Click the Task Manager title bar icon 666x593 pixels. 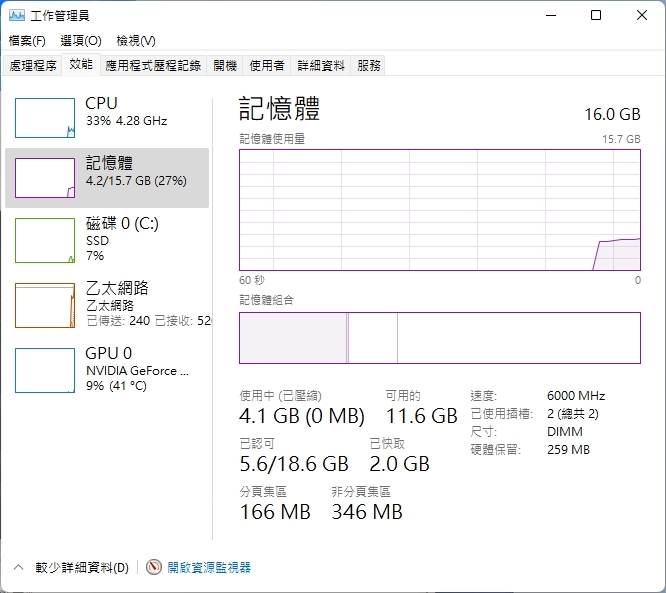click(17, 15)
